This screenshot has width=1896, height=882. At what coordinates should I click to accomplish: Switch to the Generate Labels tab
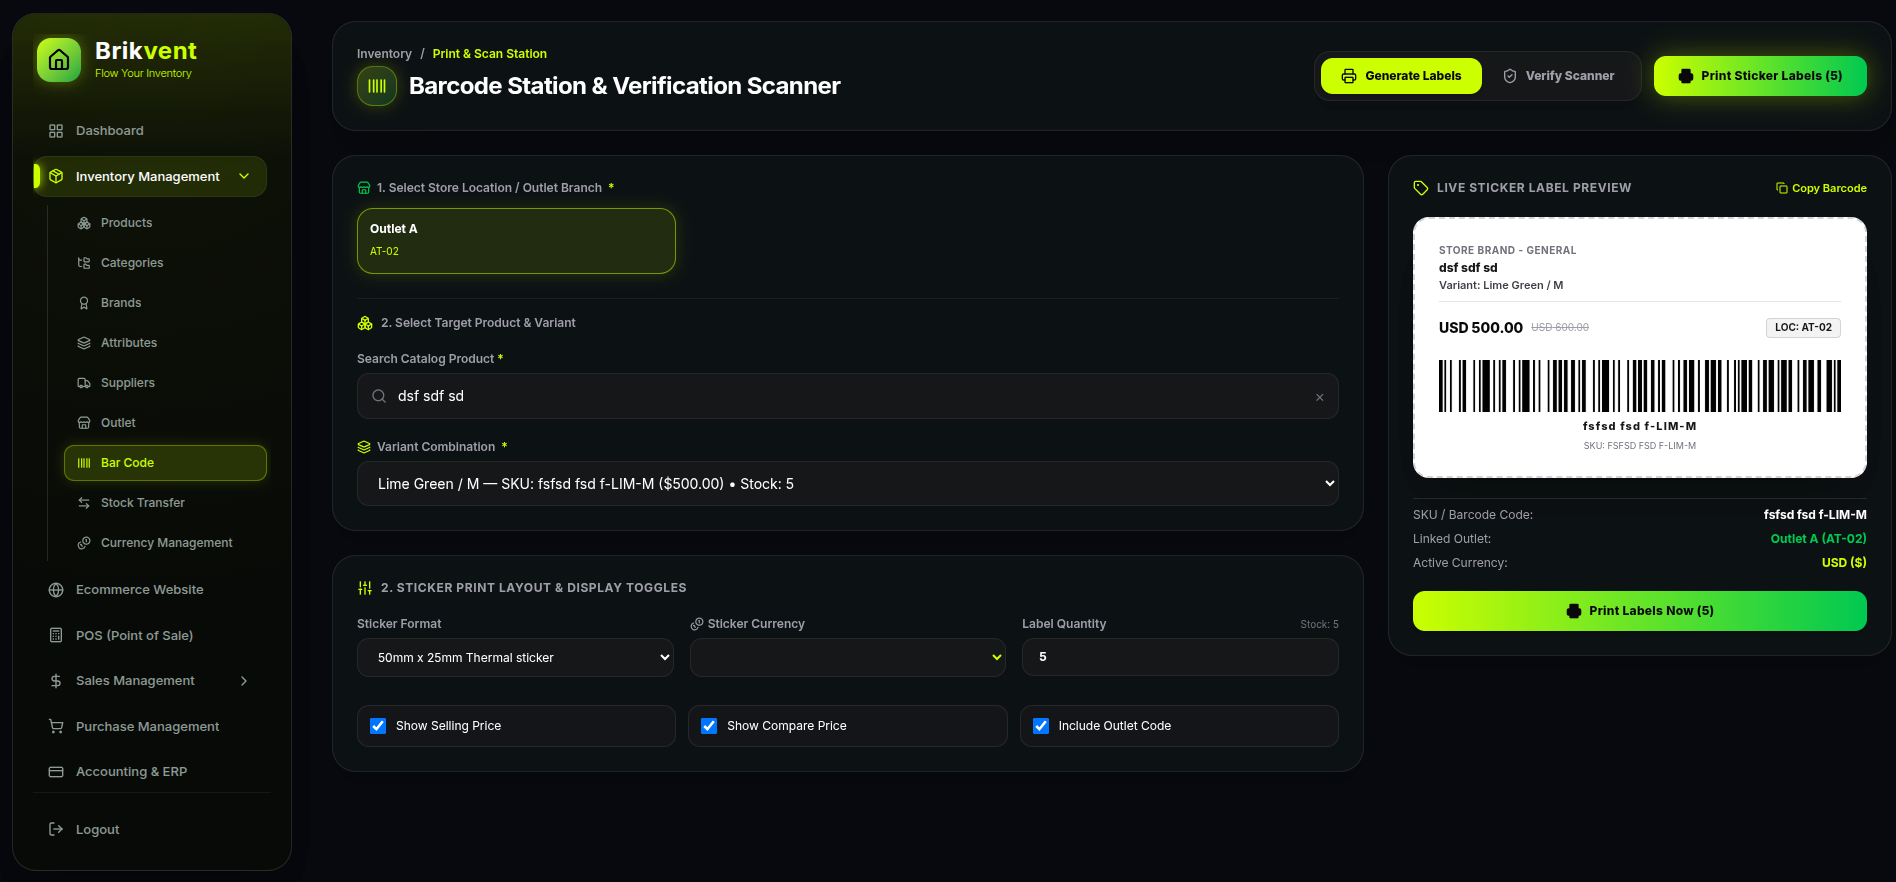[1401, 76]
